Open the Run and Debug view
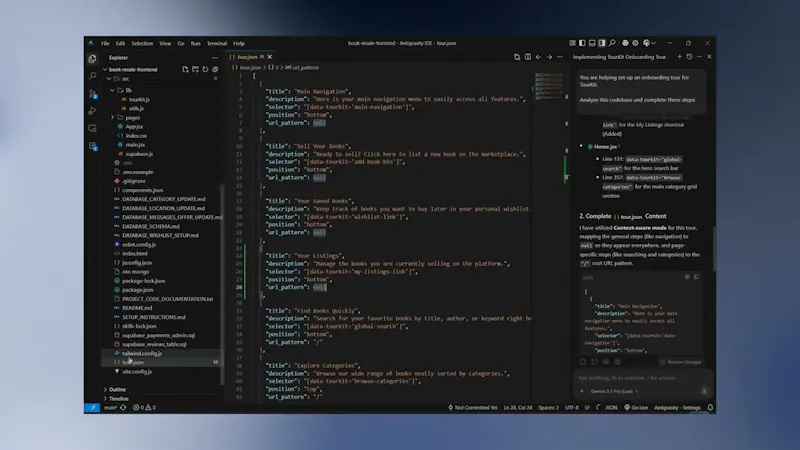800x450 pixels. tap(92, 111)
